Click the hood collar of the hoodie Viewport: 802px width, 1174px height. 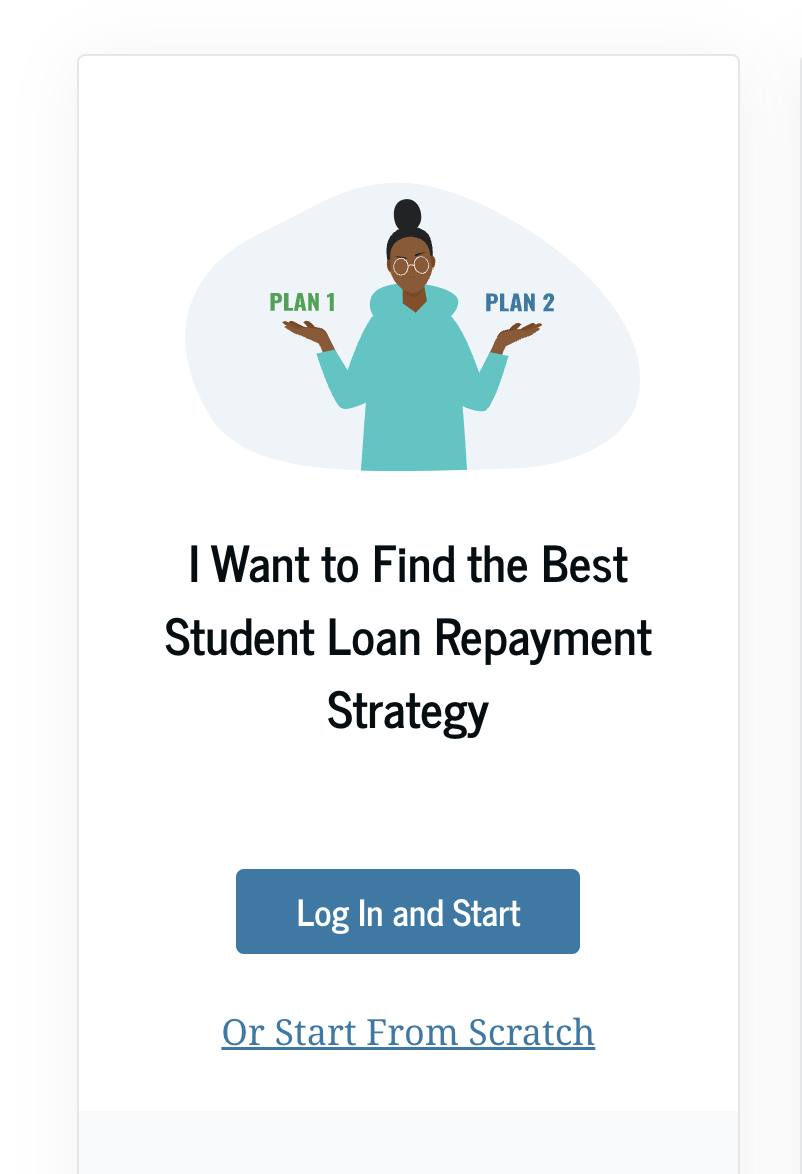pyautogui.click(x=412, y=300)
